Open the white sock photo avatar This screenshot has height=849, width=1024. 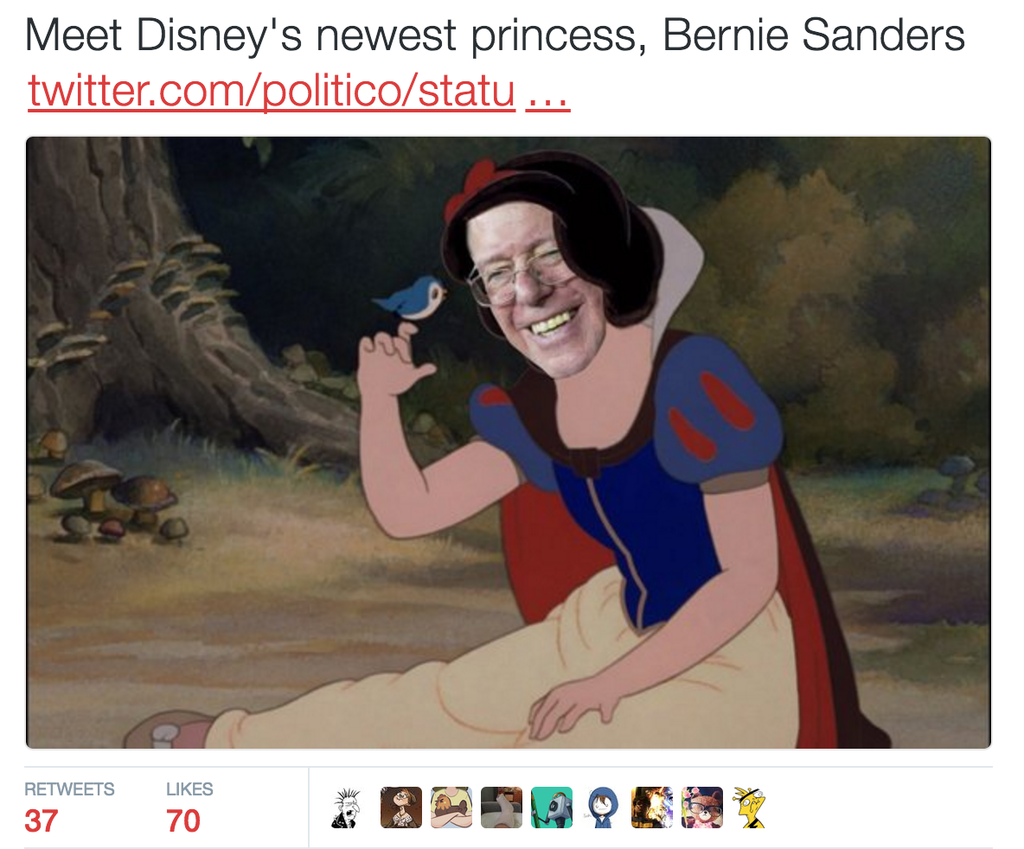click(x=502, y=808)
